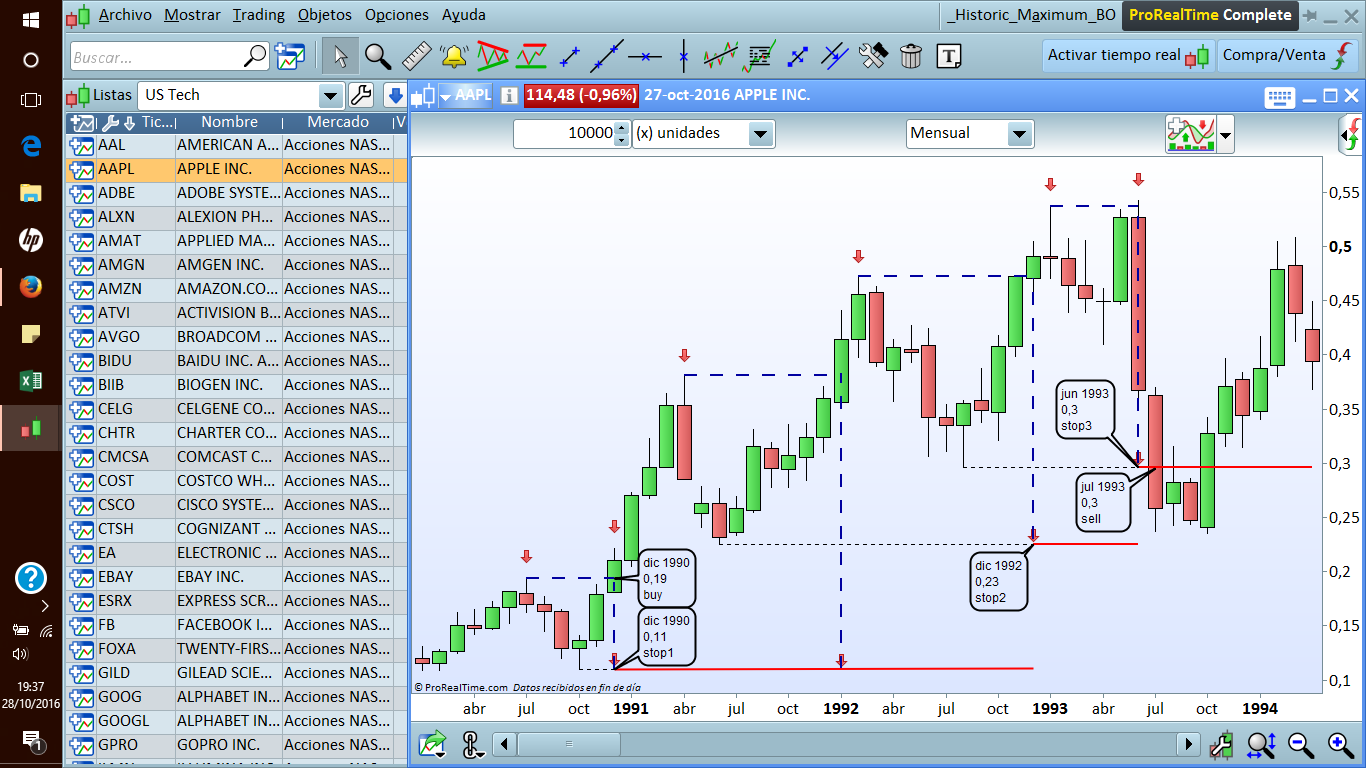Click the ProRealTime Complete button

(1210, 15)
